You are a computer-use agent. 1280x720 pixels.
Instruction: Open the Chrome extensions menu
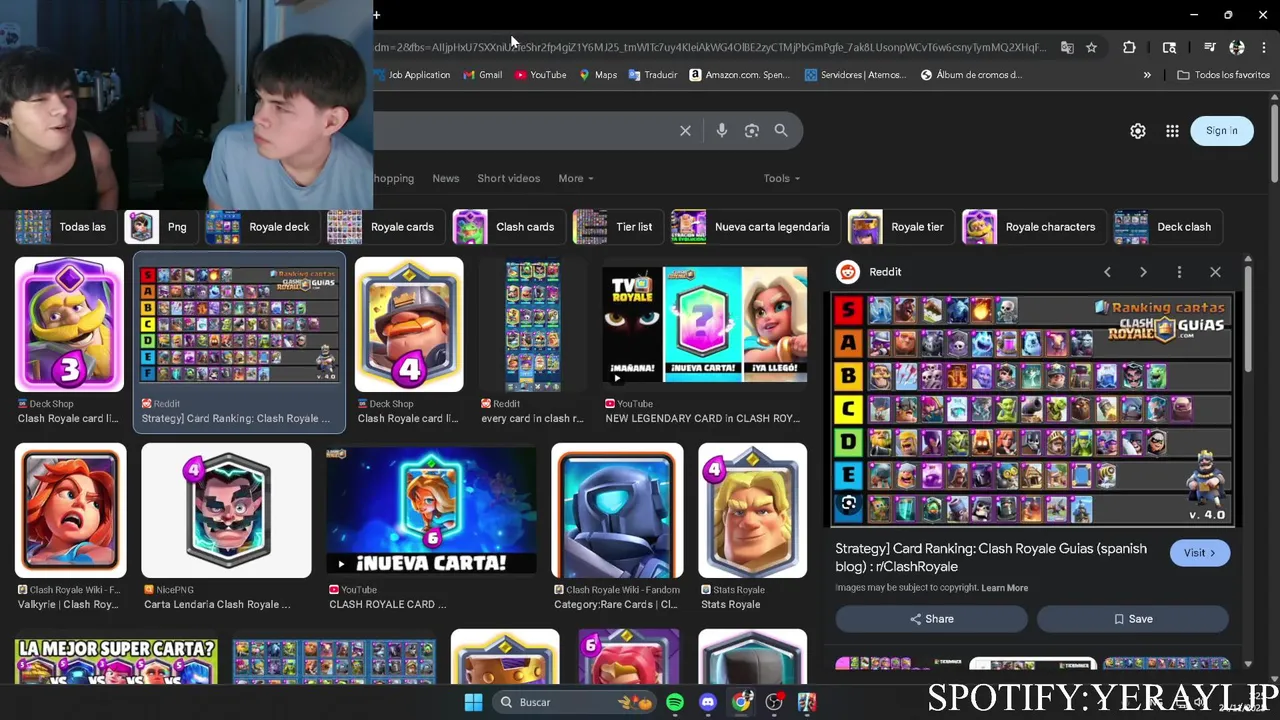[x=1129, y=47]
